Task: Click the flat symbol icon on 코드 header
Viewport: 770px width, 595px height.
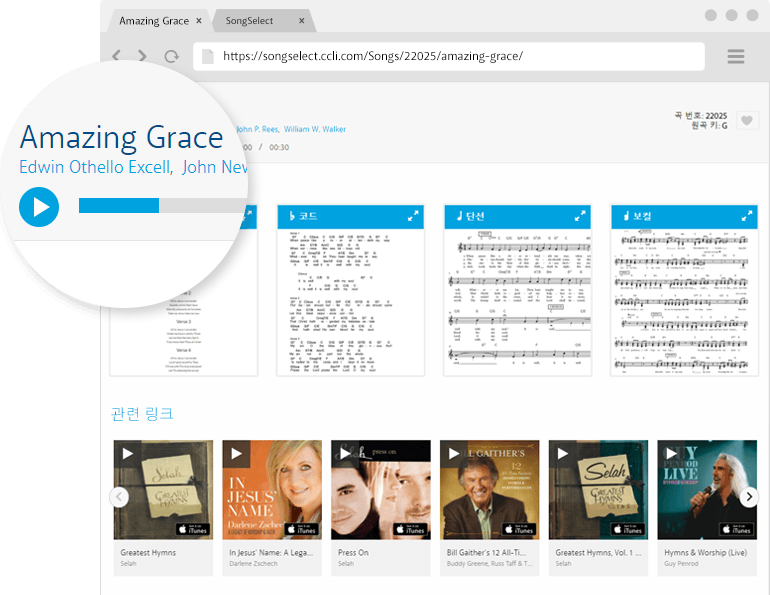Action: click(x=292, y=216)
